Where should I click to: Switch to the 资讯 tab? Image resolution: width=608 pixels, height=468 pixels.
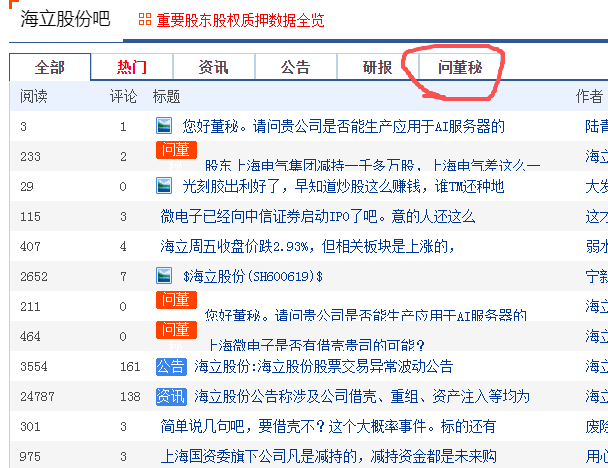pos(214,67)
